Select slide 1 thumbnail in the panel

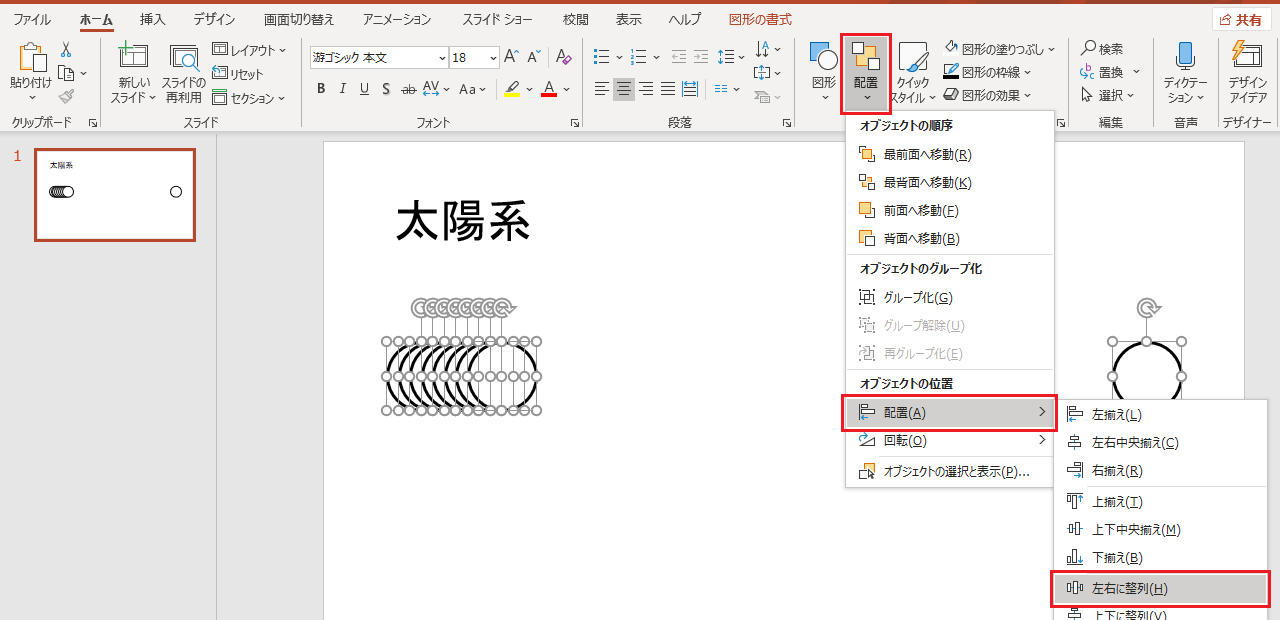[114, 195]
